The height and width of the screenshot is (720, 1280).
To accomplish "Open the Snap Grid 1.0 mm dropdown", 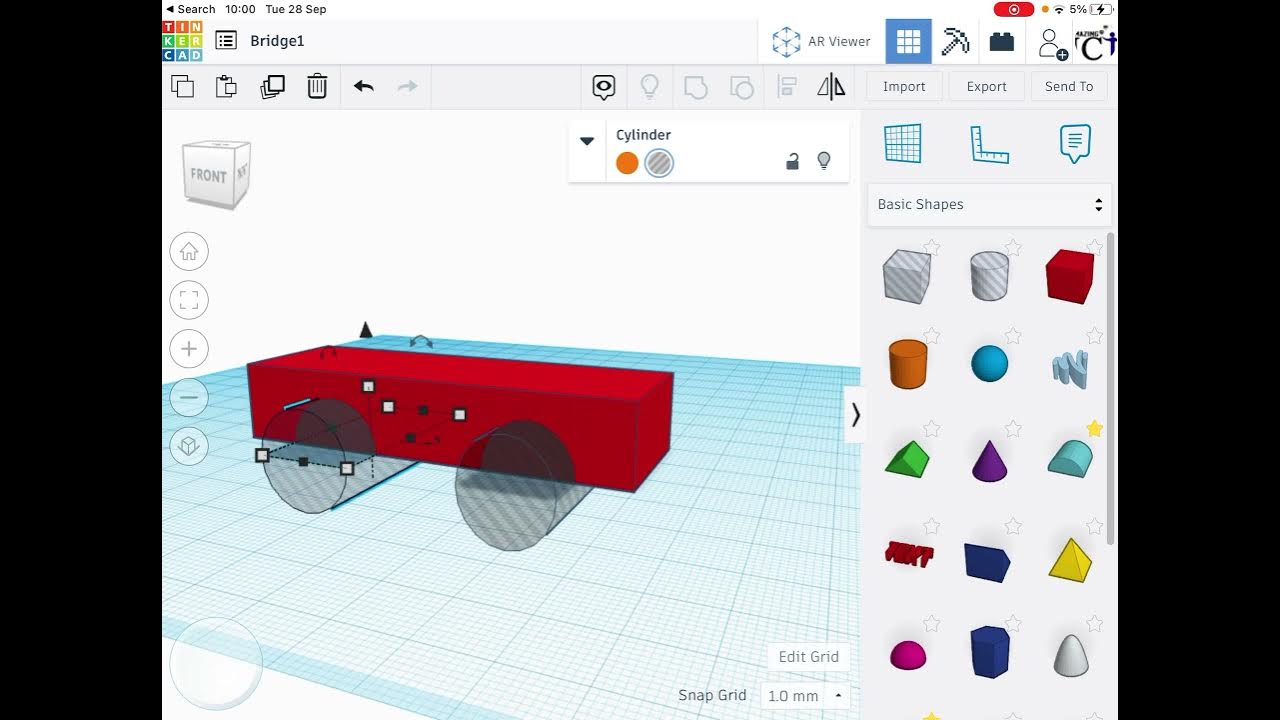I will (804, 695).
